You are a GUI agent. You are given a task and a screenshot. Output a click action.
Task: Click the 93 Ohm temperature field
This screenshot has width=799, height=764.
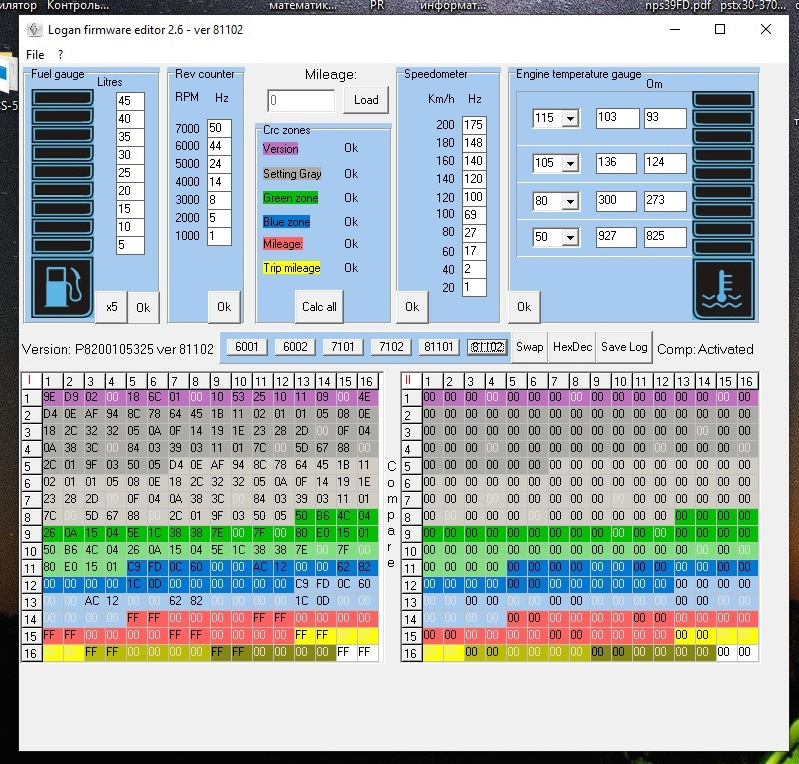[665, 118]
